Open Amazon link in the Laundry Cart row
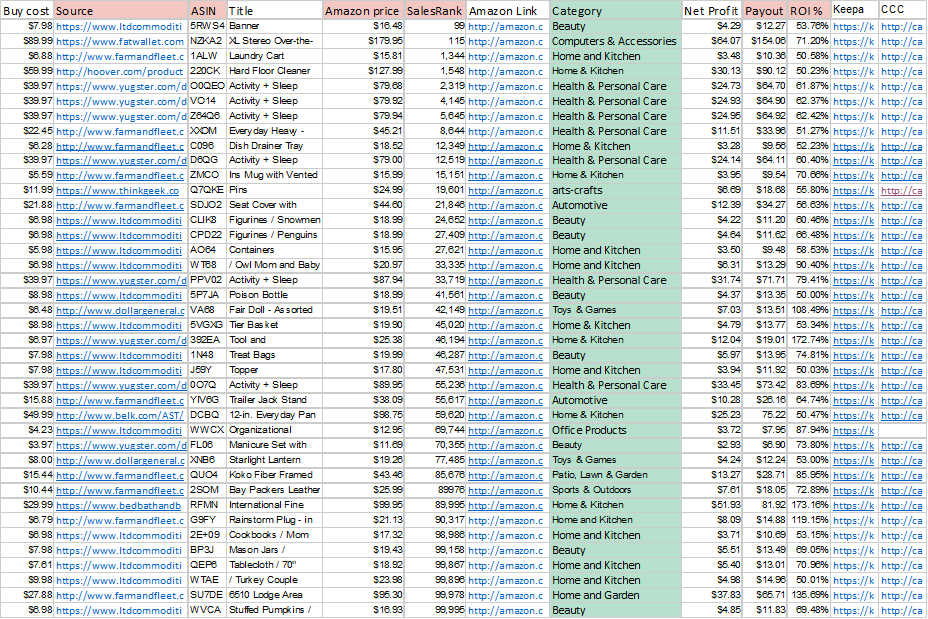 [505, 57]
